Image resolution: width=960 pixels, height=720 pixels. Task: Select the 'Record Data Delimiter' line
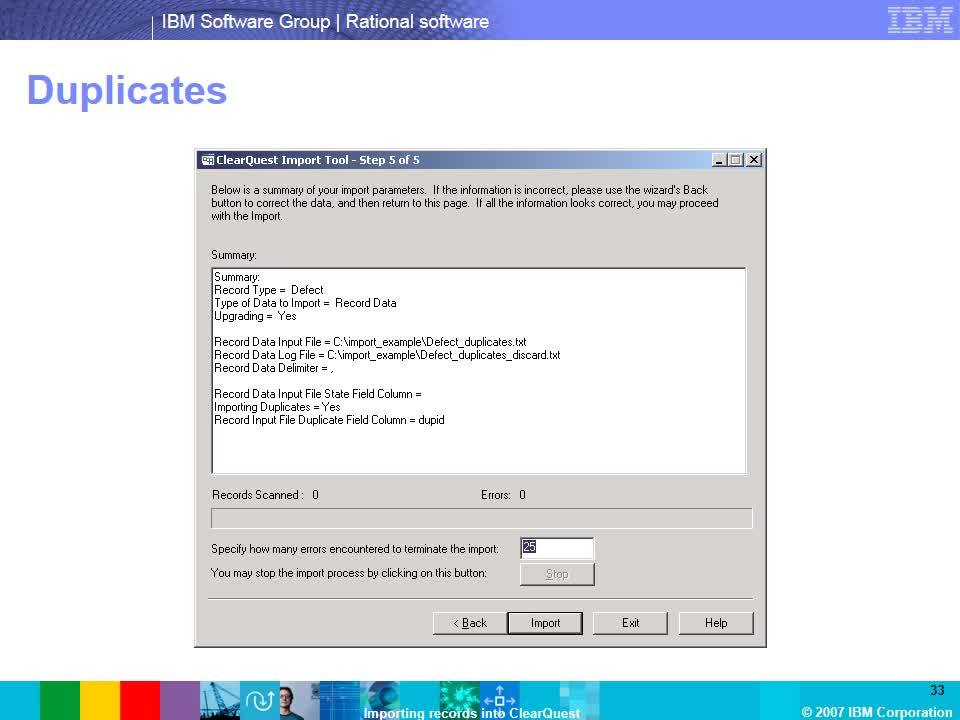274,368
